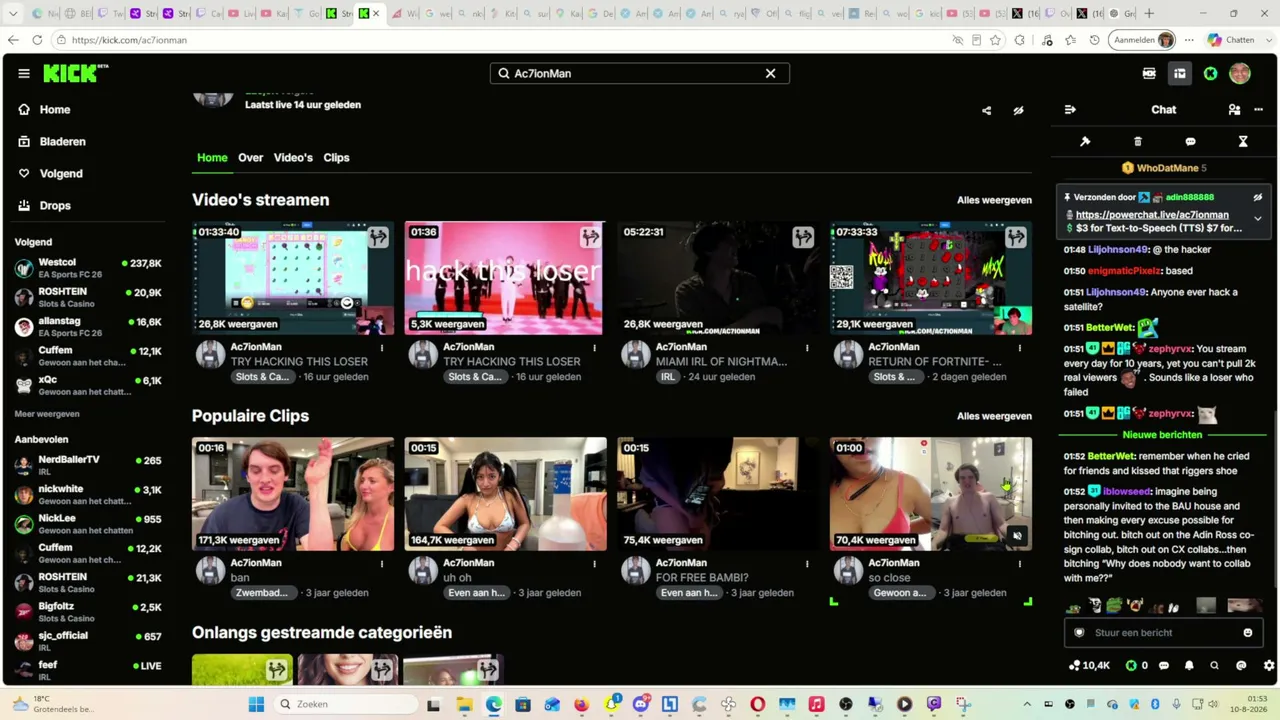
Task: Click the browser address bar URL
Action: (x=129, y=40)
